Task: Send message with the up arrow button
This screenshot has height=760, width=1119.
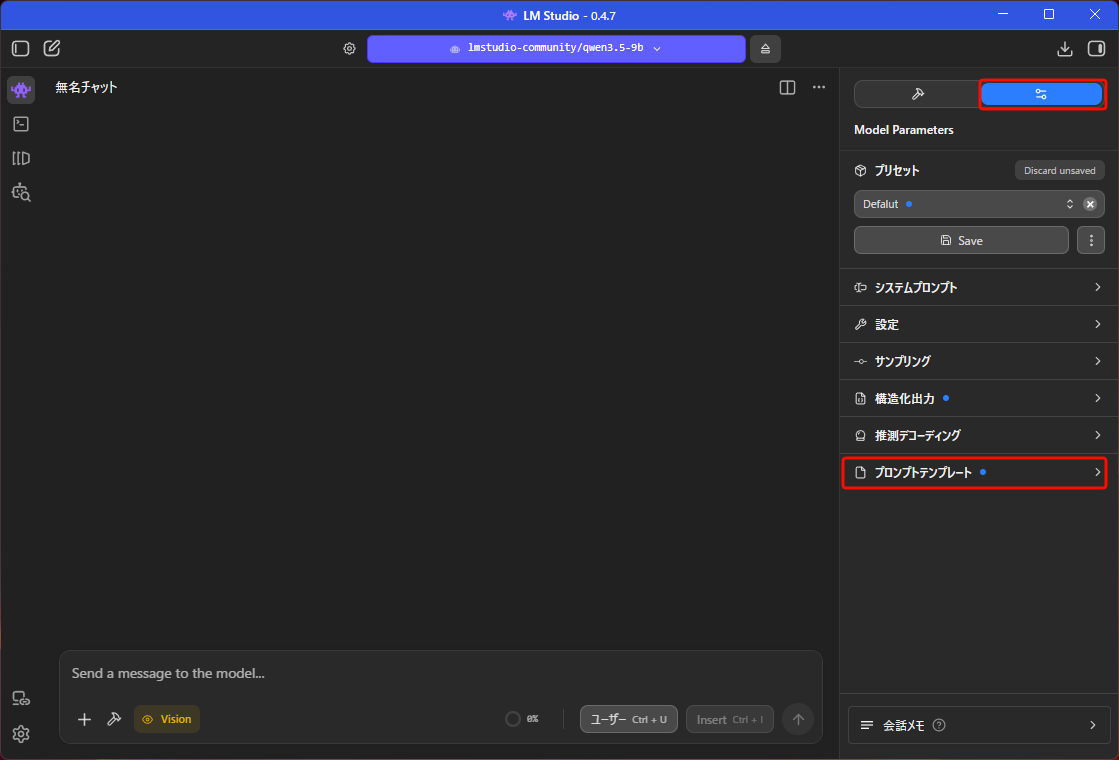Action: 798,719
